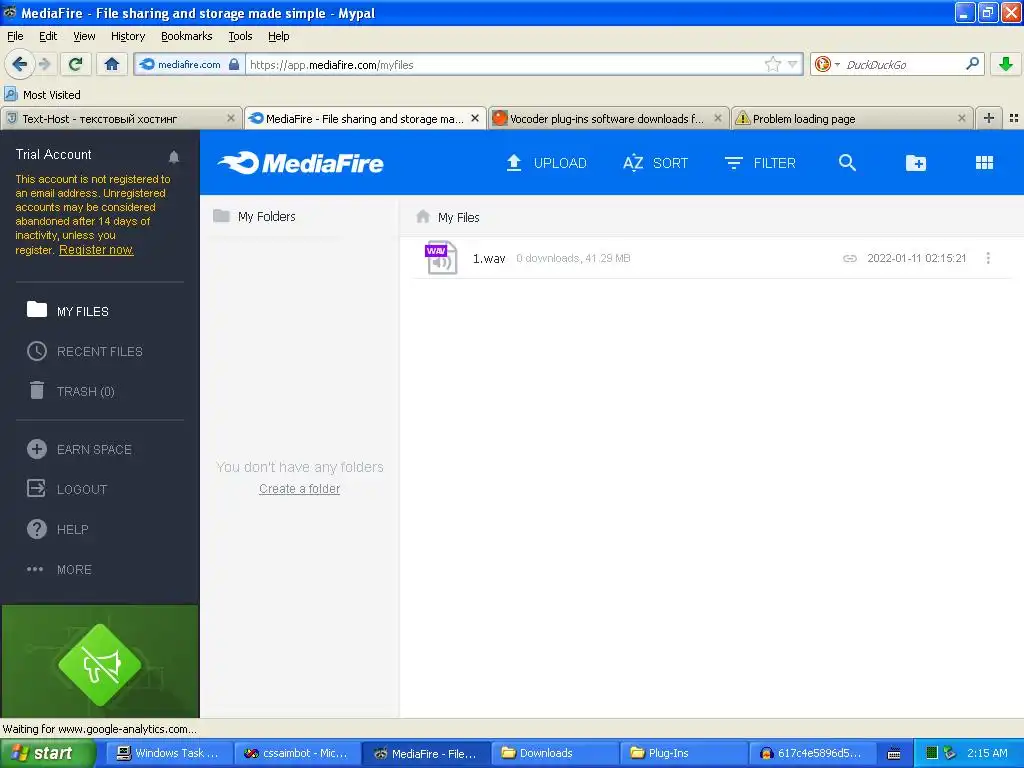Open the FILTER options
The height and width of the screenshot is (768, 1024).
point(760,163)
